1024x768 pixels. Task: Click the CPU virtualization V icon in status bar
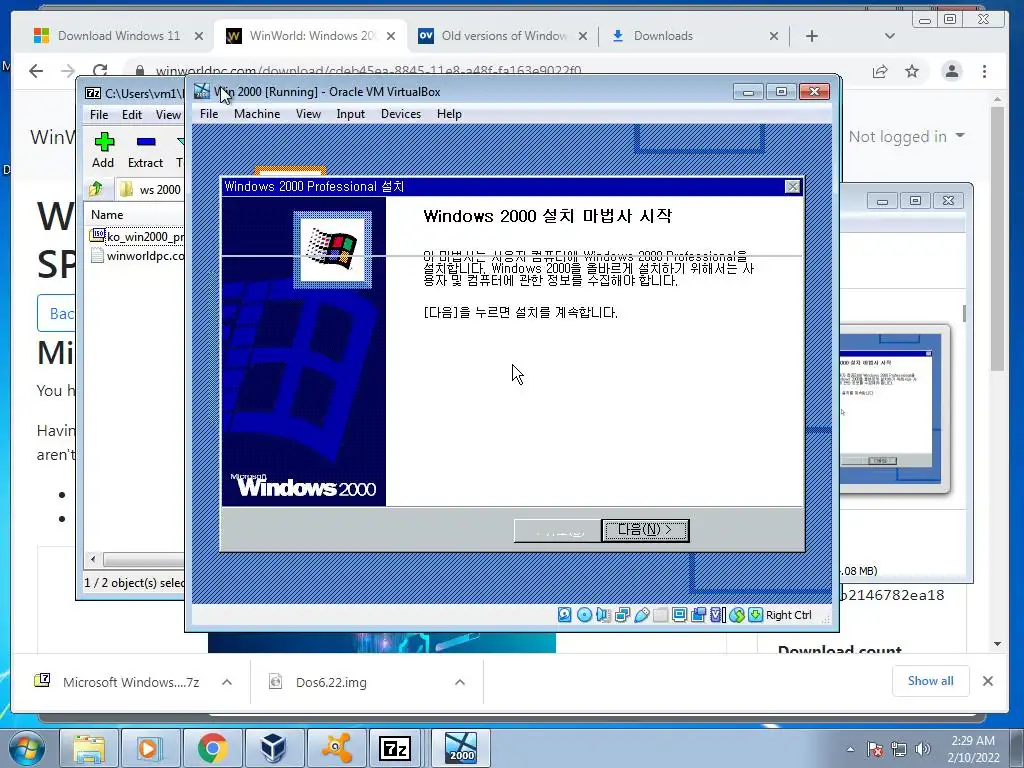717,615
